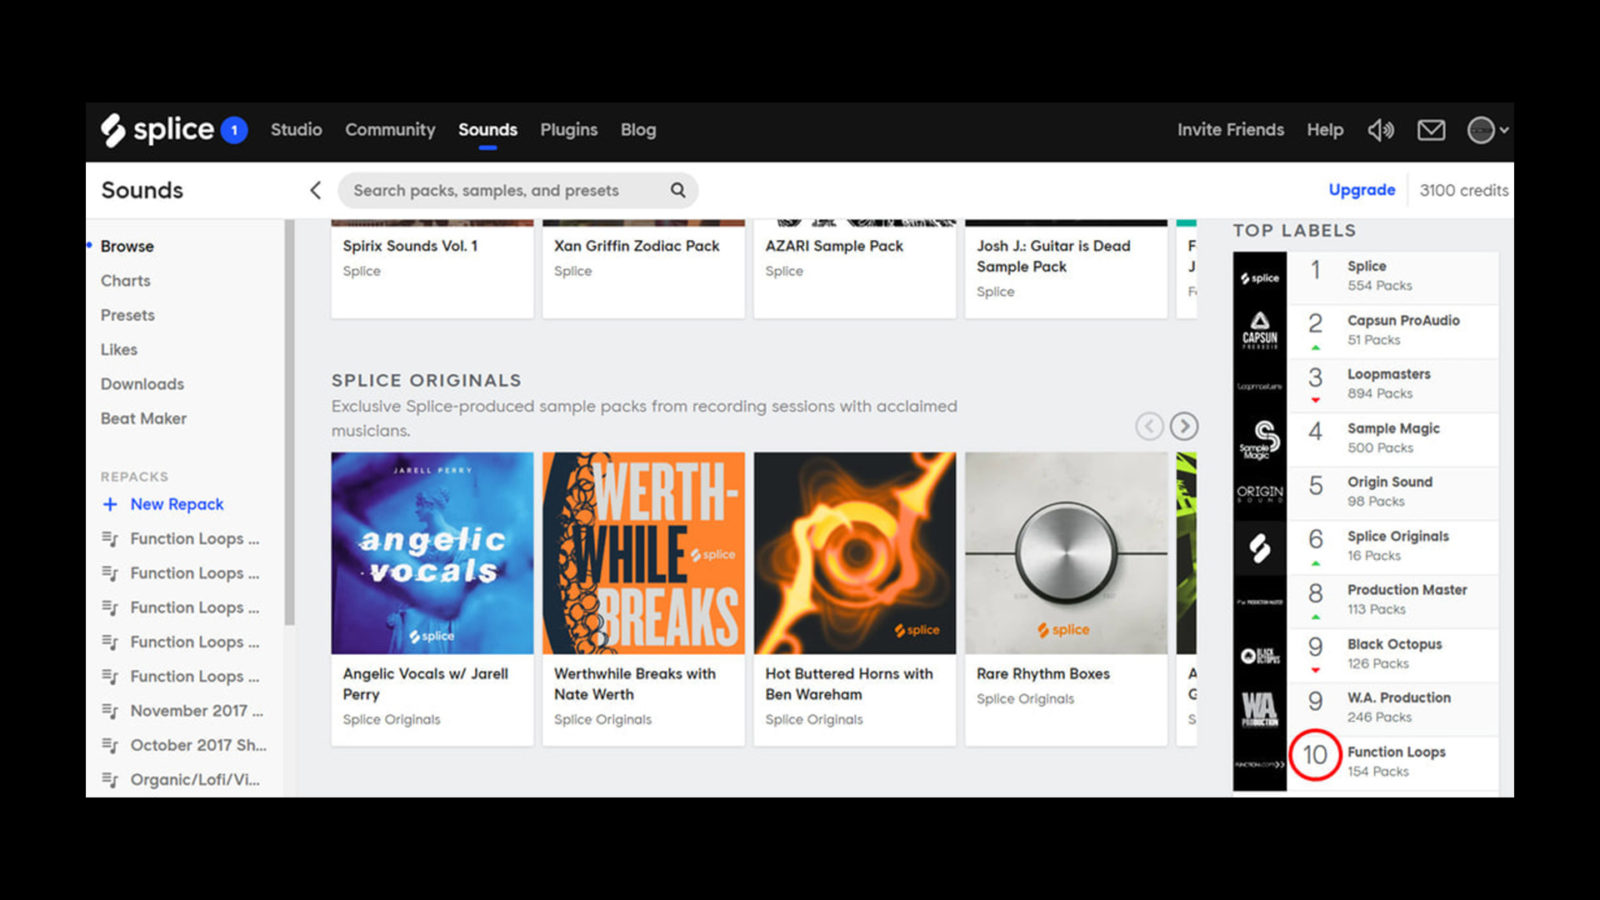Screen dimensions: 1600x900
Task: Click the Splice logo
Action: (157, 130)
